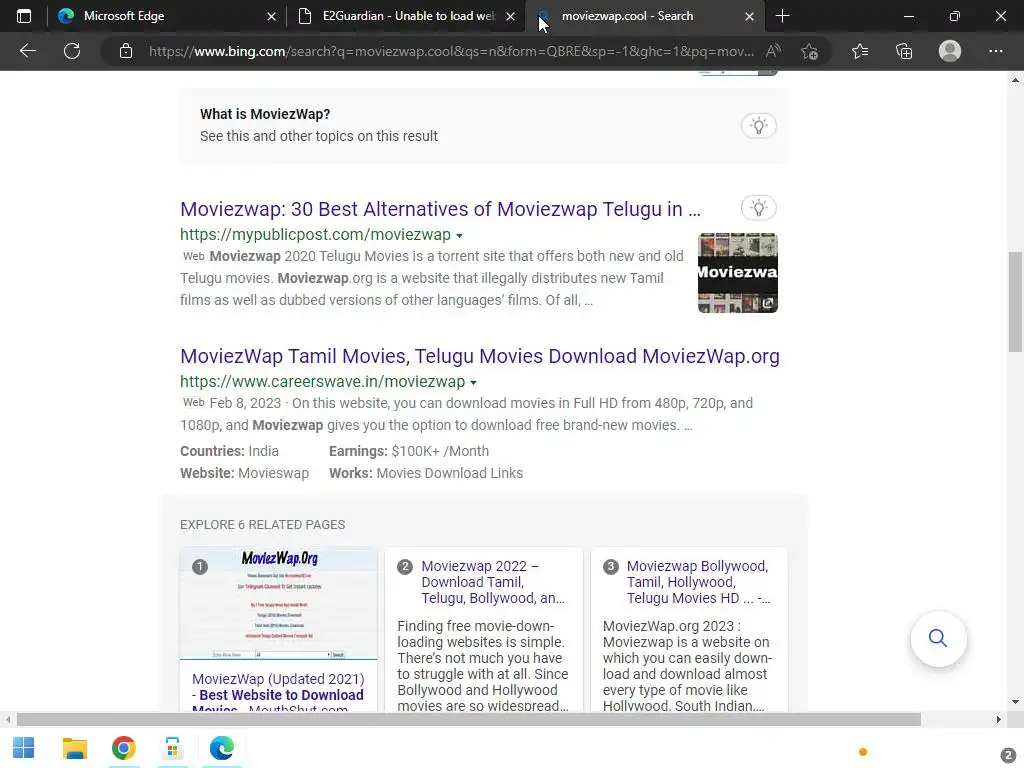1024x768 pixels.
Task: Close the E2Guardian tab
Action: (511, 16)
